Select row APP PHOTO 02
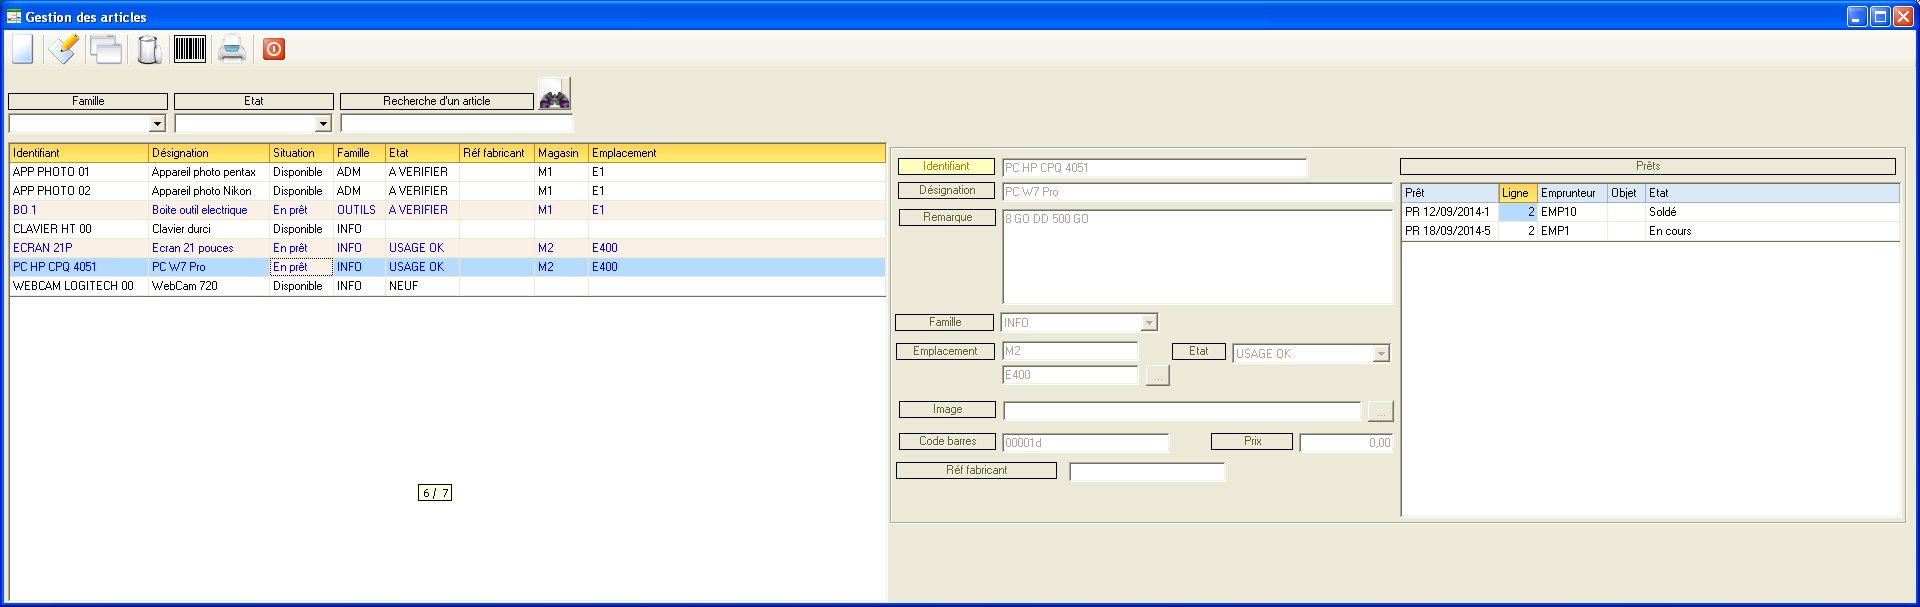The image size is (1920, 607). [447, 191]
